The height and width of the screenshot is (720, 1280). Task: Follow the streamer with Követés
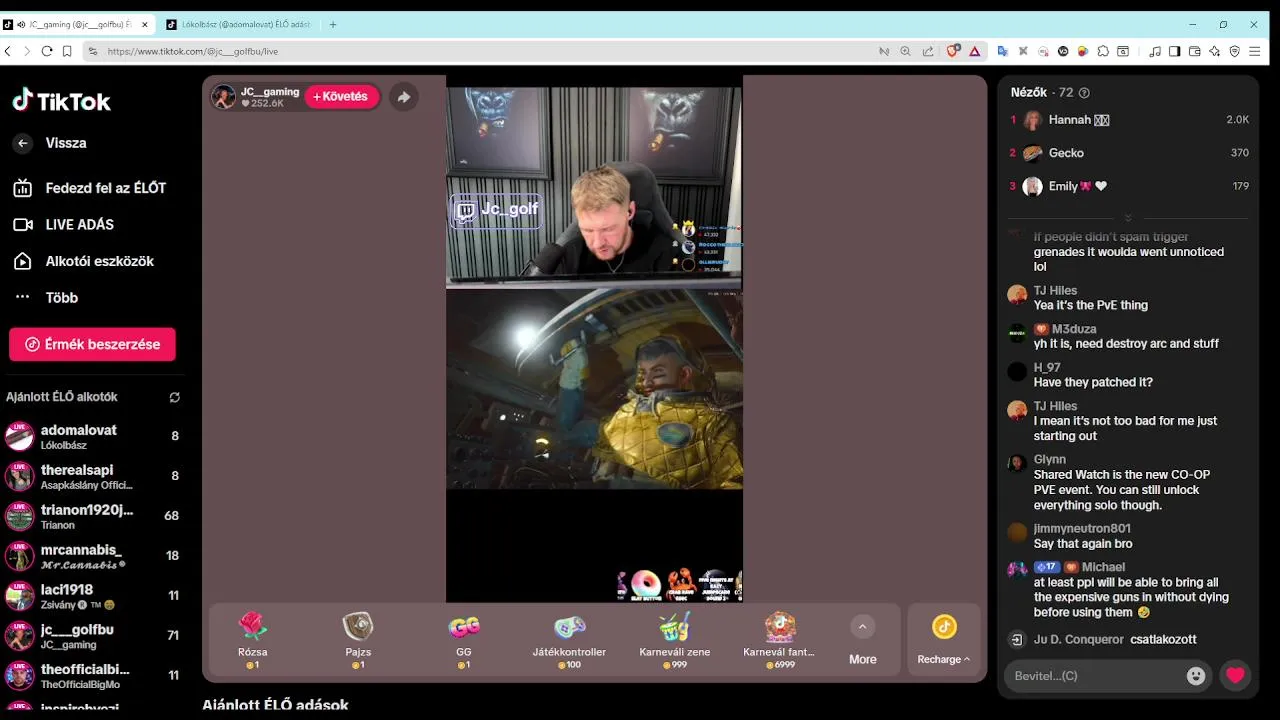coord(341,97)
